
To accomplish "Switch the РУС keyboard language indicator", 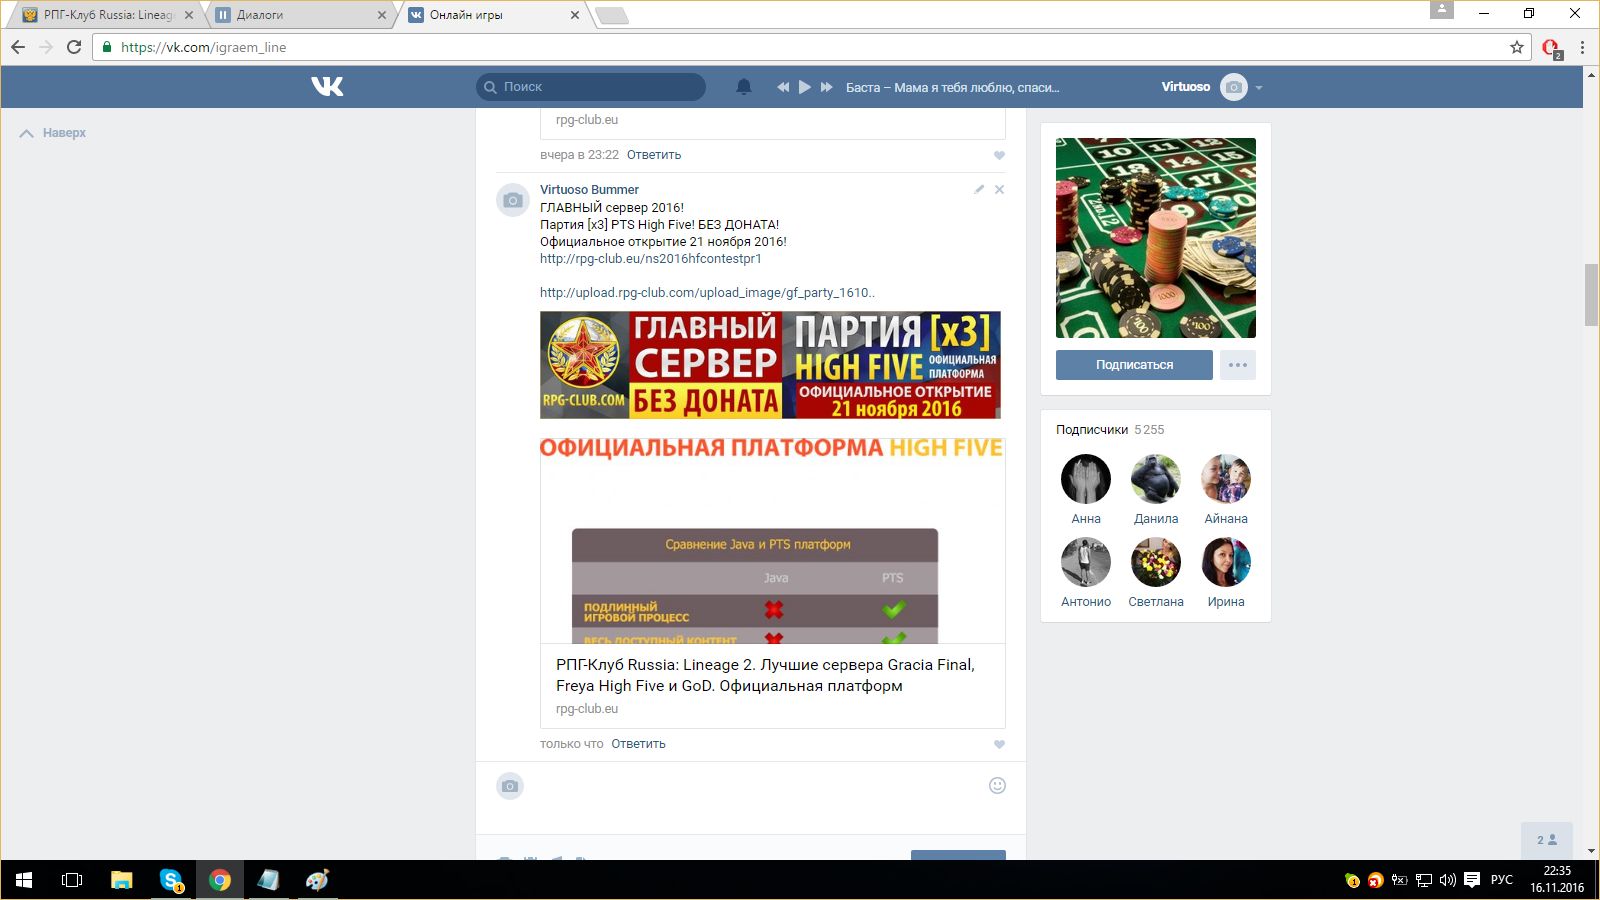I will coord(1501,880).
